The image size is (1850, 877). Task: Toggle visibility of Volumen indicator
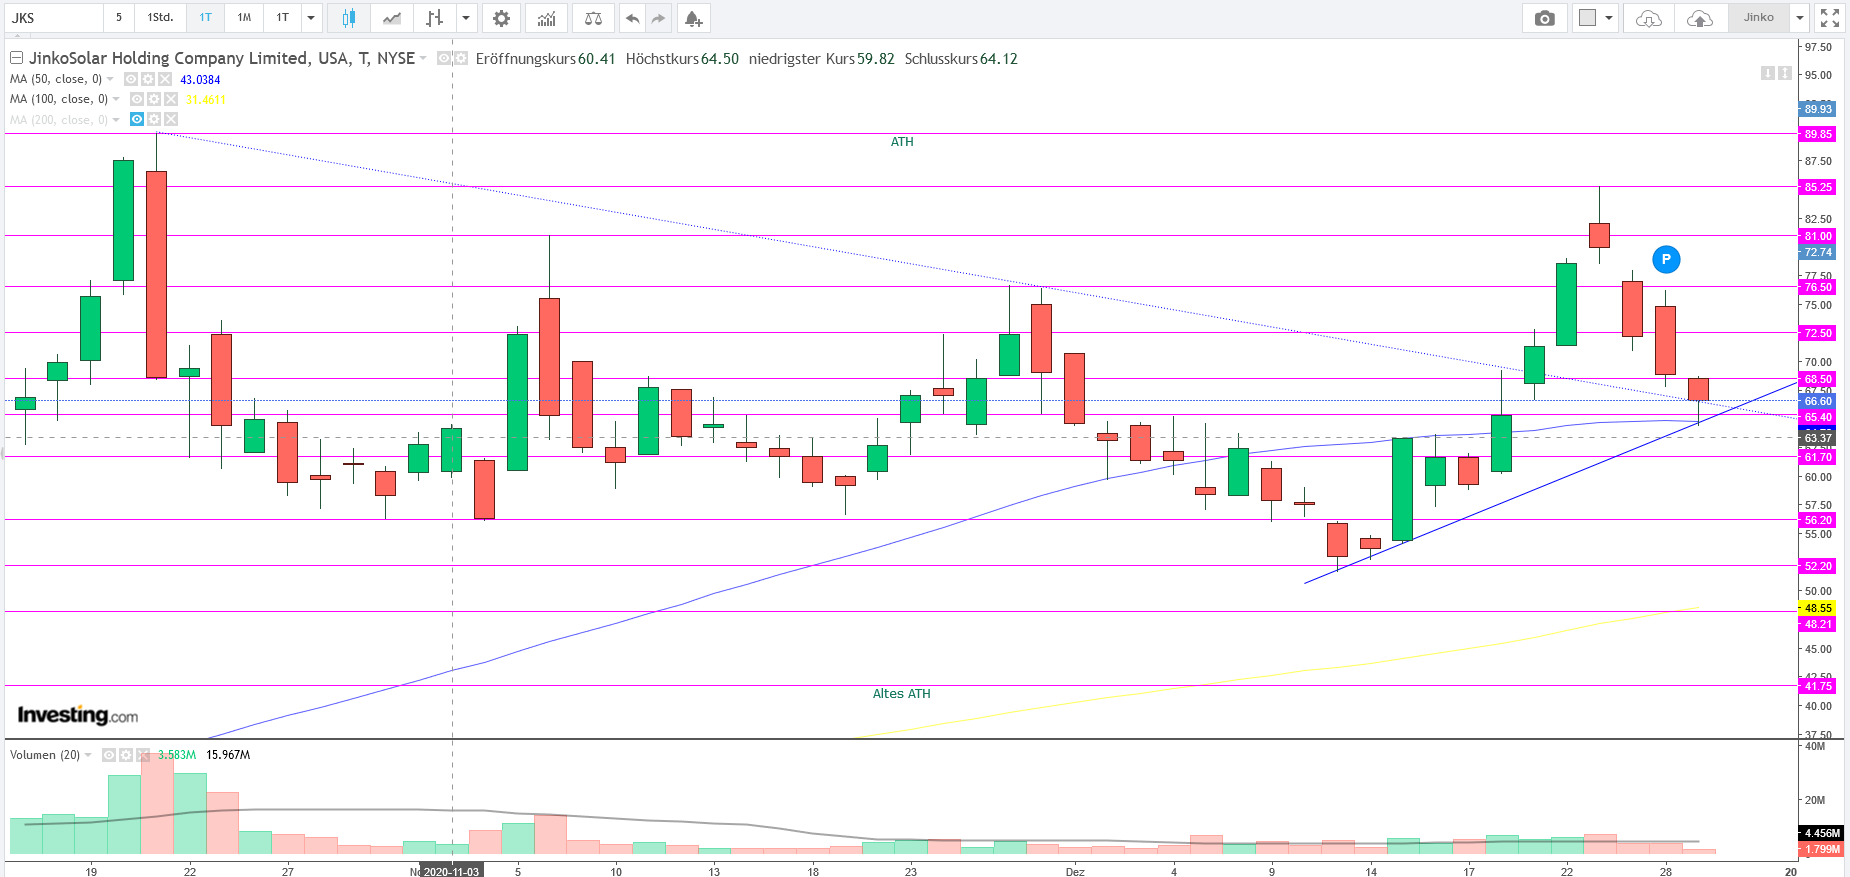(x=109, y=755)
